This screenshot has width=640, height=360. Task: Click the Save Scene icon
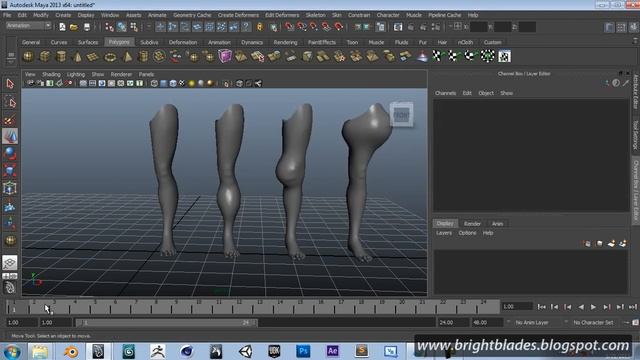click(x=87, y=27)
